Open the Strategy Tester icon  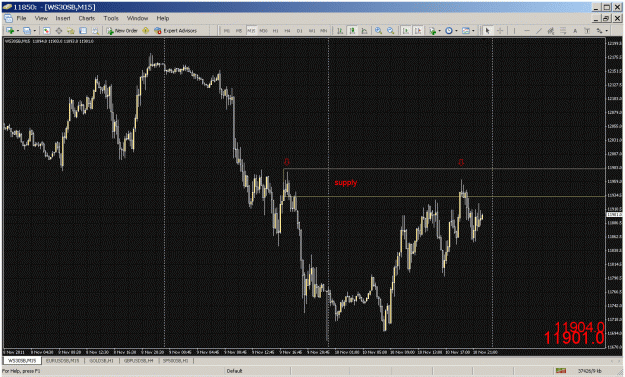(95, 31)
